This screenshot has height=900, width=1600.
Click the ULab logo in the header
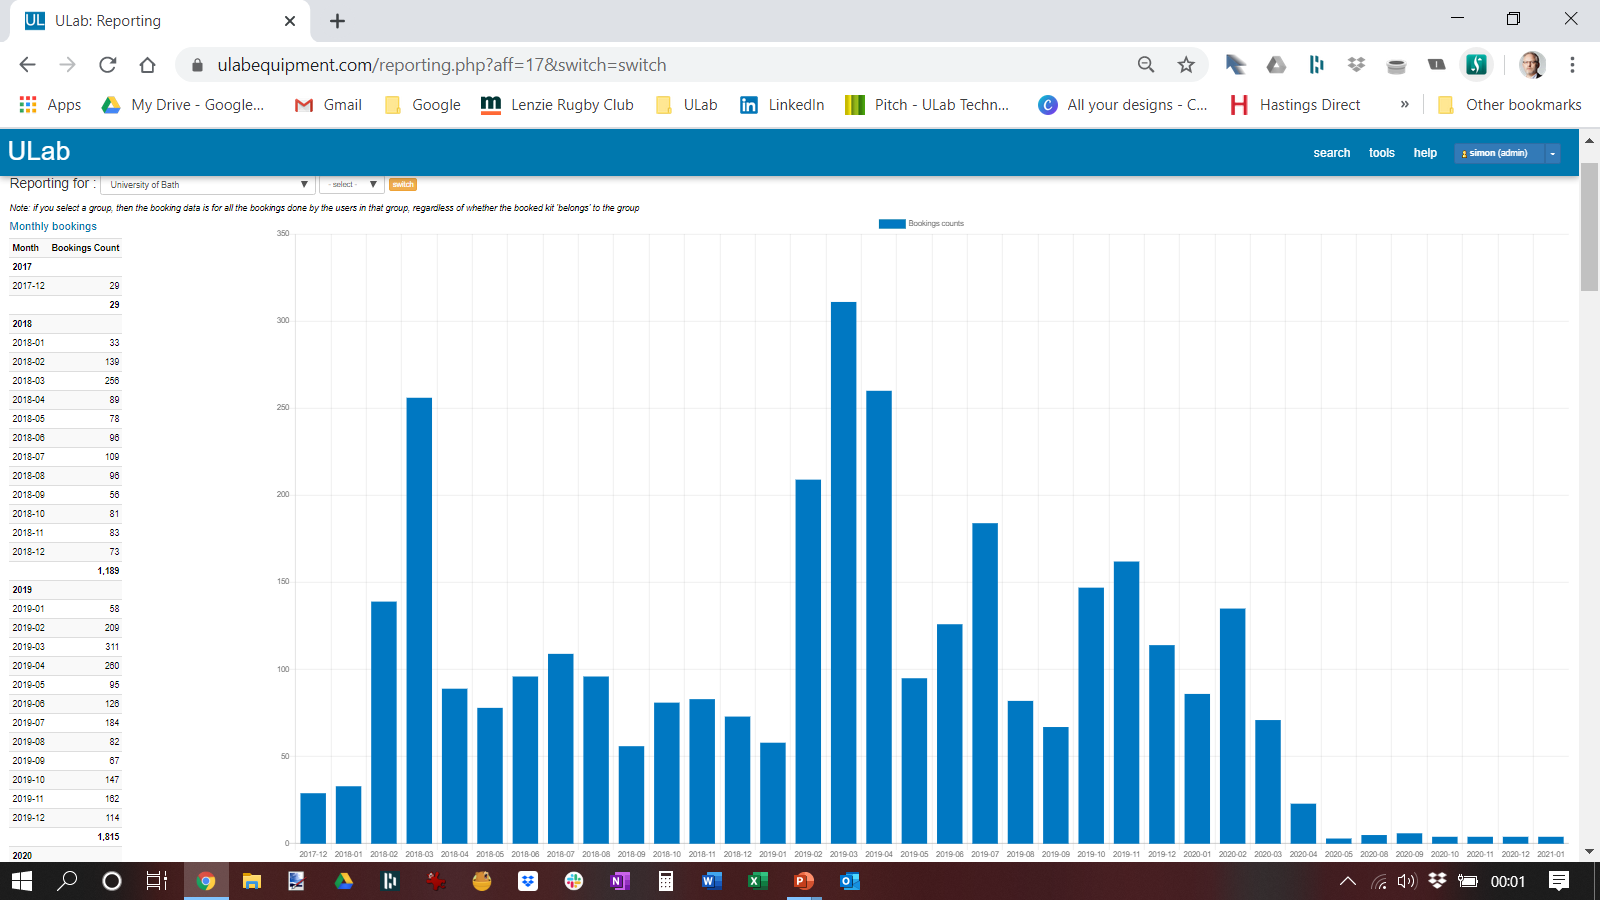tap(38, 152)
